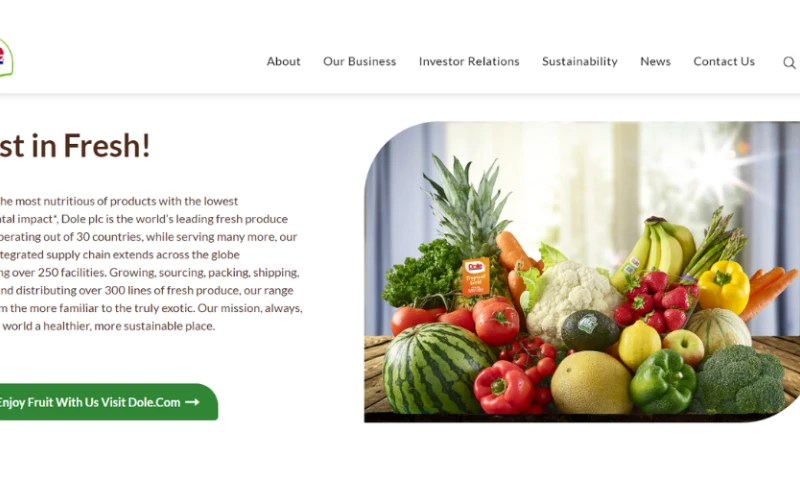The image size is (800, 480).
Task: Open the search magnifier icon
Action: (x=789, y=62)
